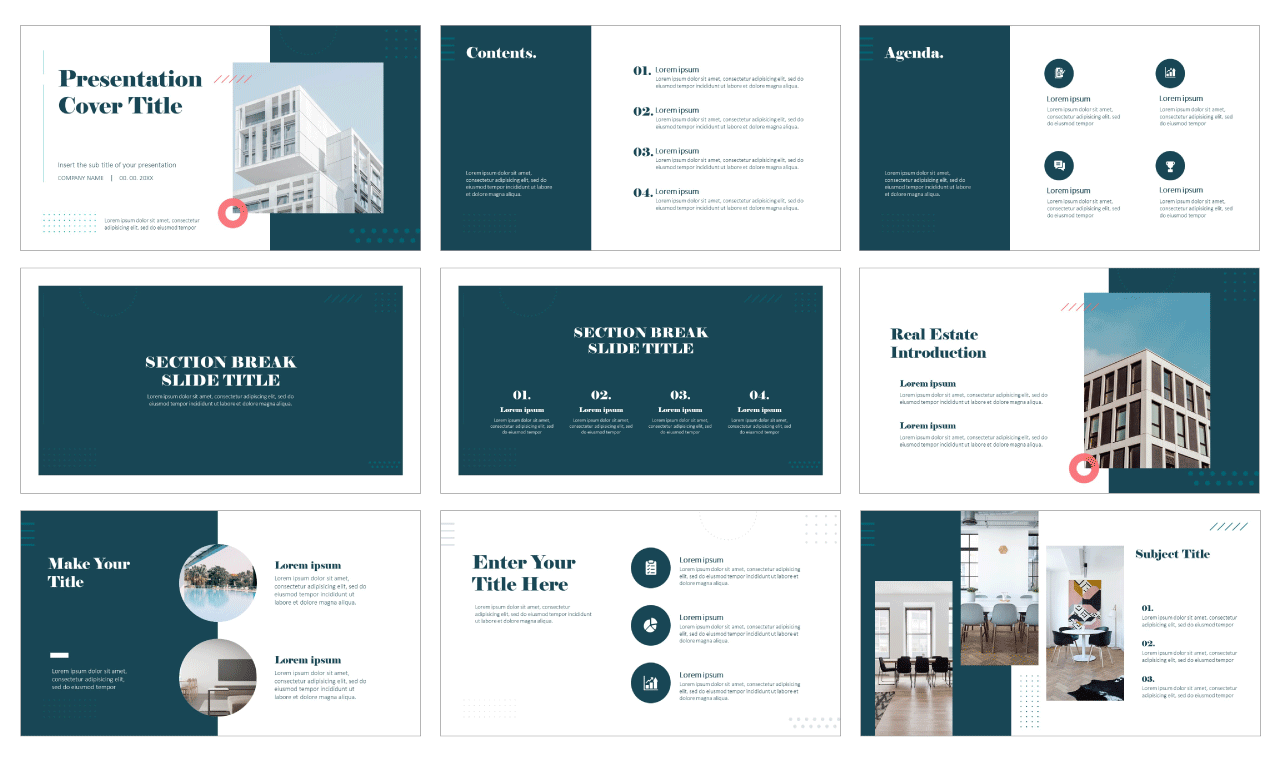
Task: Click the round table room photo on the Subject Title slide
Action: (x=1084, y=623)
